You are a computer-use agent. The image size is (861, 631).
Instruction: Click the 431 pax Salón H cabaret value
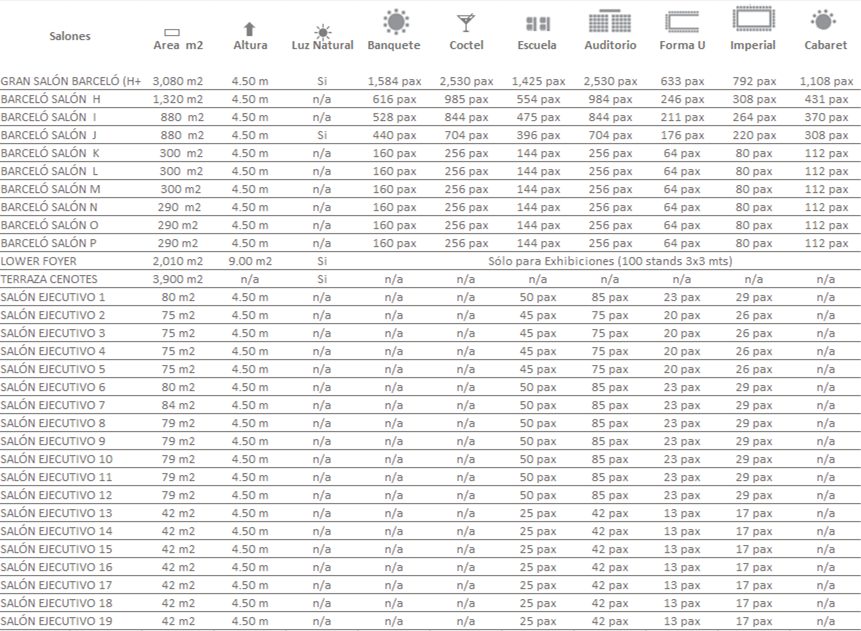pyautogui.click(x=826, y=99)
